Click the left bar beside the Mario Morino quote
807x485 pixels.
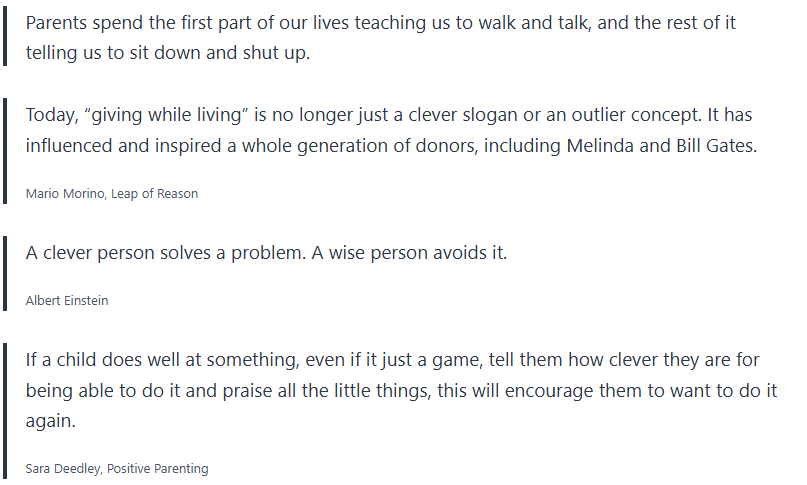(x=5, y=150)
